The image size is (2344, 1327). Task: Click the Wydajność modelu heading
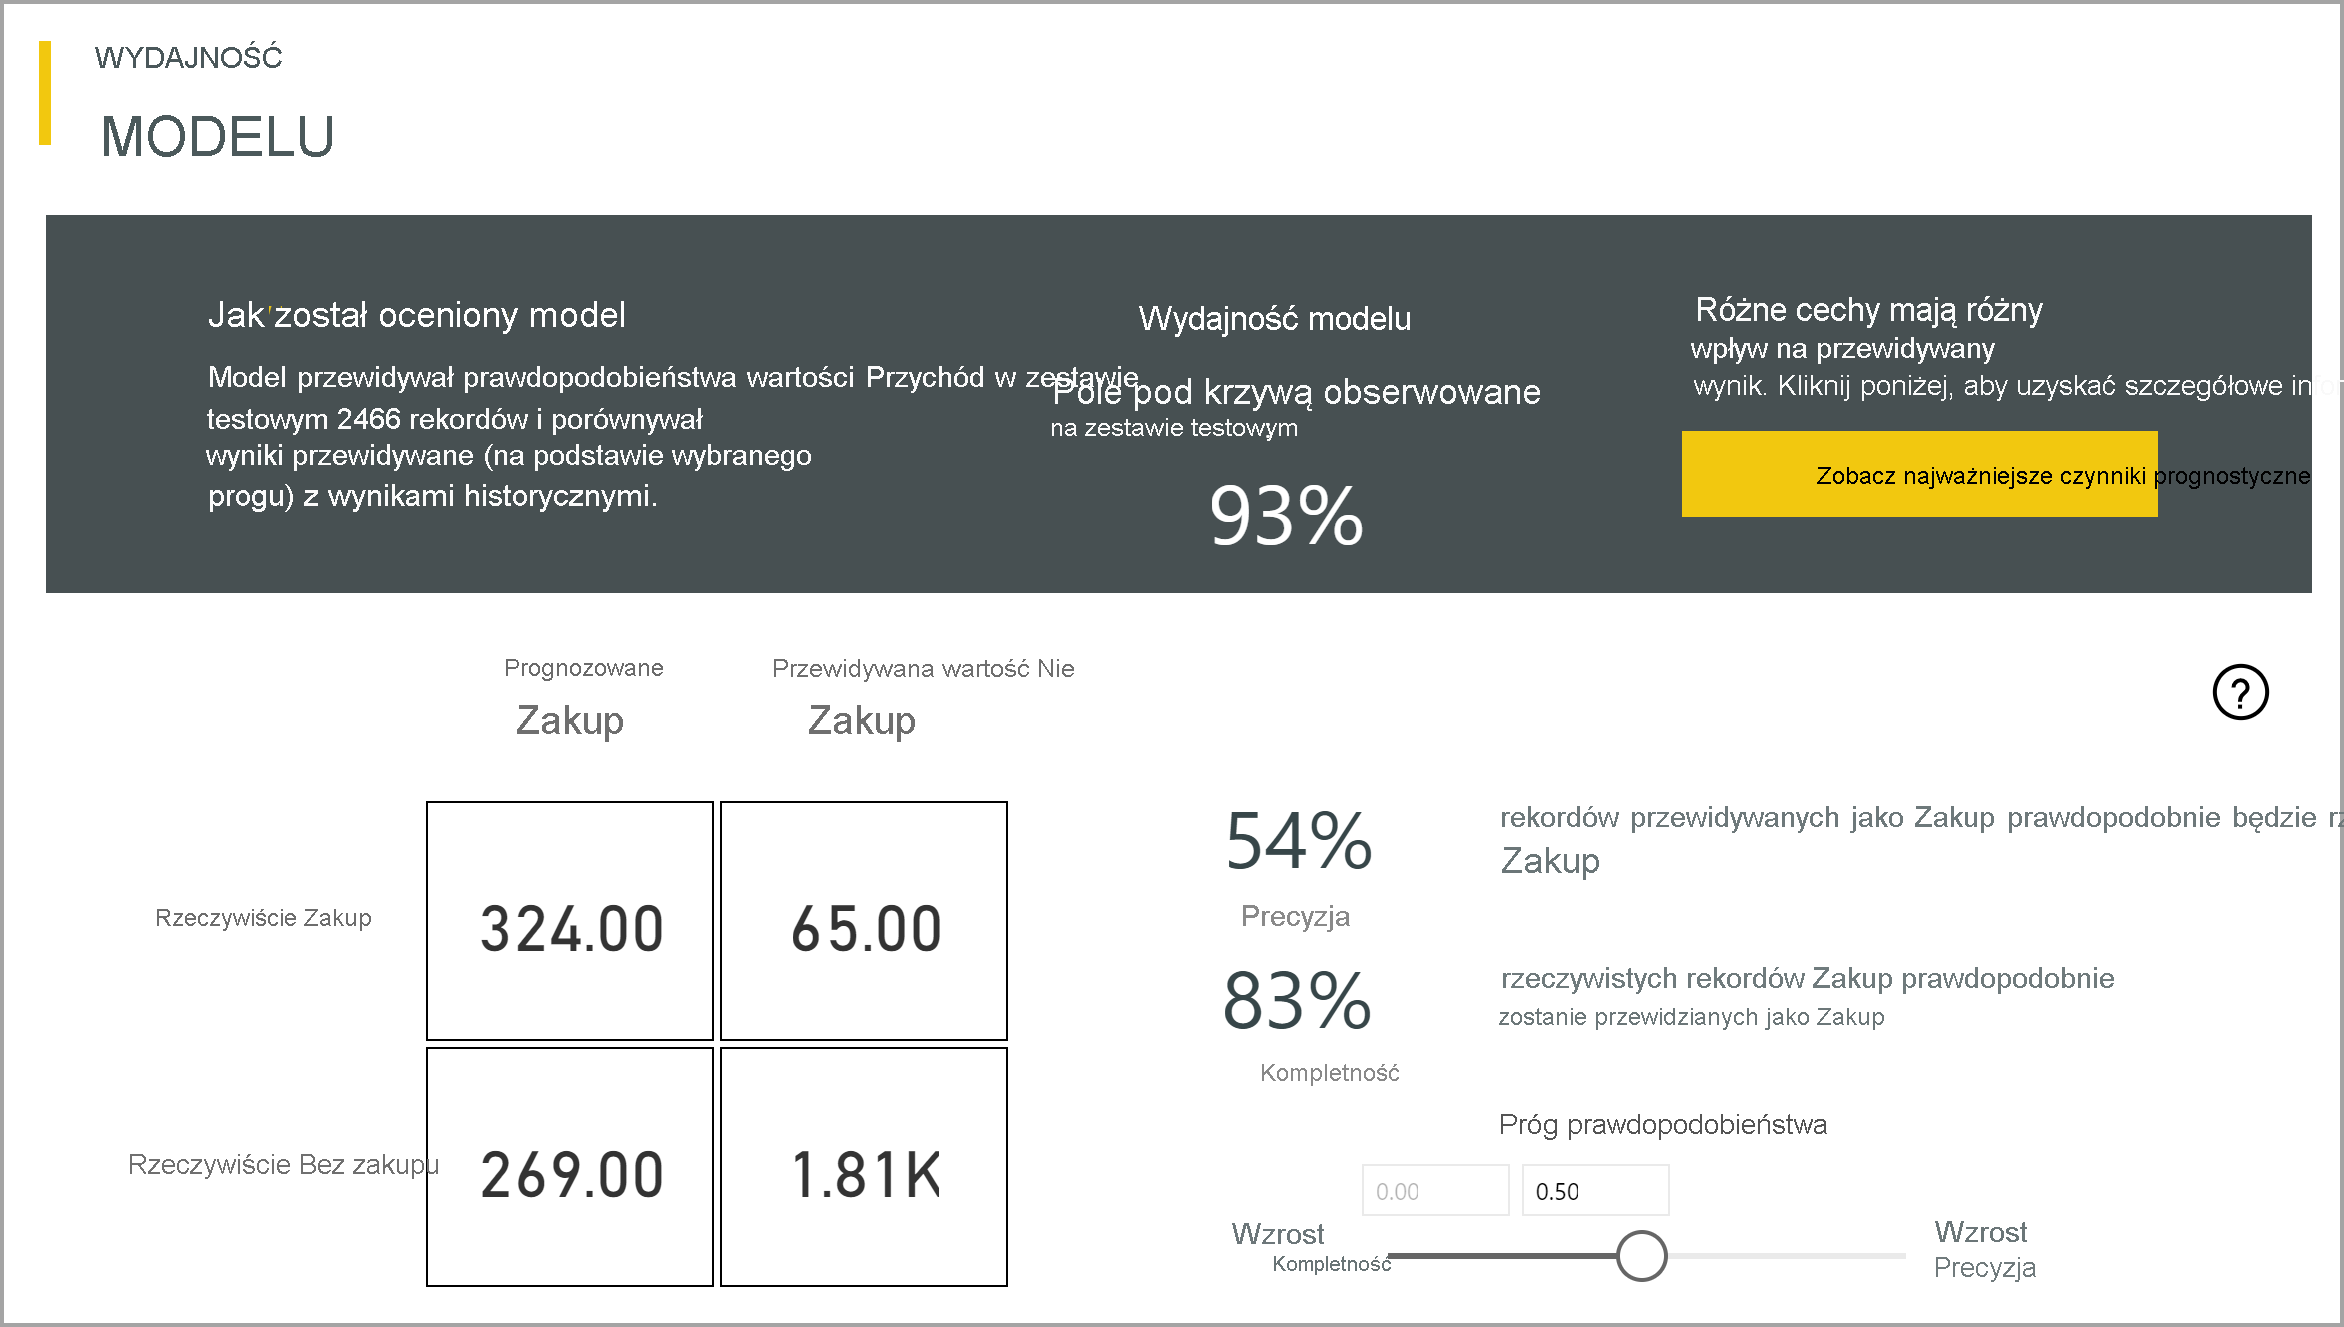pyautogui.click(x=1274, y=319)
